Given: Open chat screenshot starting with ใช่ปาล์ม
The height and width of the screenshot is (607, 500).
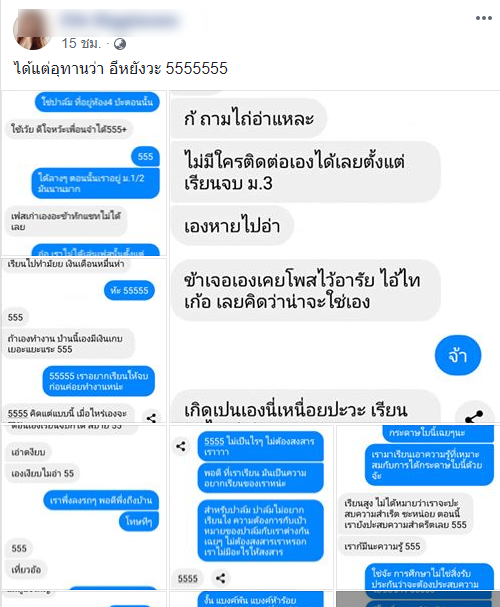Looking at the screenshot, I should (x=84, y=173).
